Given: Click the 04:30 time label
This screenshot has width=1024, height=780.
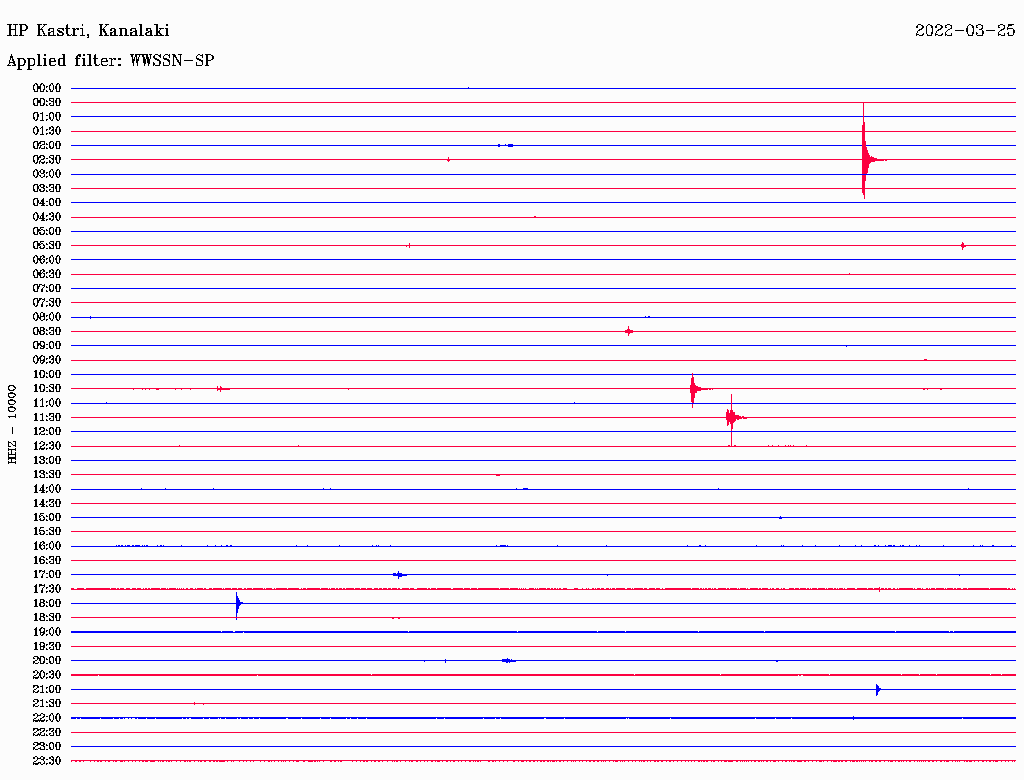Looking at the screenshot, I should 47,217.
